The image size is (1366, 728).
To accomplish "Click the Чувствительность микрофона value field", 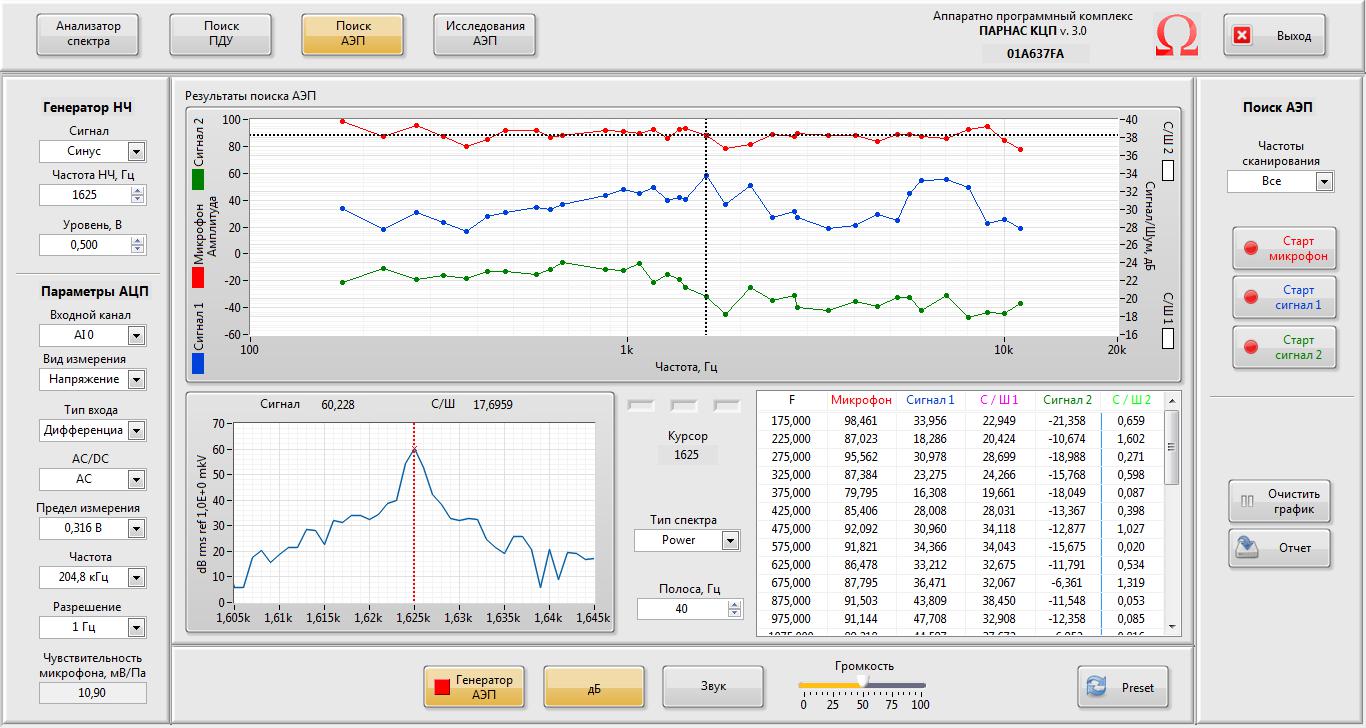I will 92,692.
